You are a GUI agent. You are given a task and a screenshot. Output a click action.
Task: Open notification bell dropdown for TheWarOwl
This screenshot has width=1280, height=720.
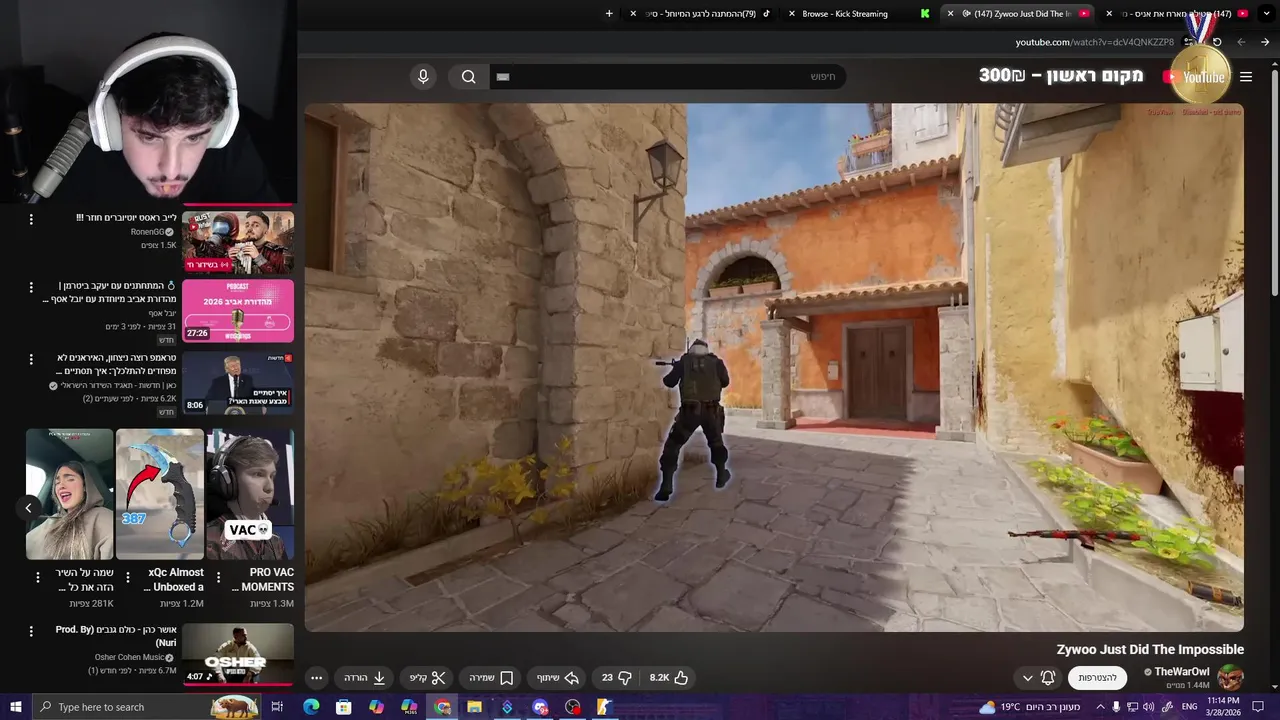coord(1038,677)
